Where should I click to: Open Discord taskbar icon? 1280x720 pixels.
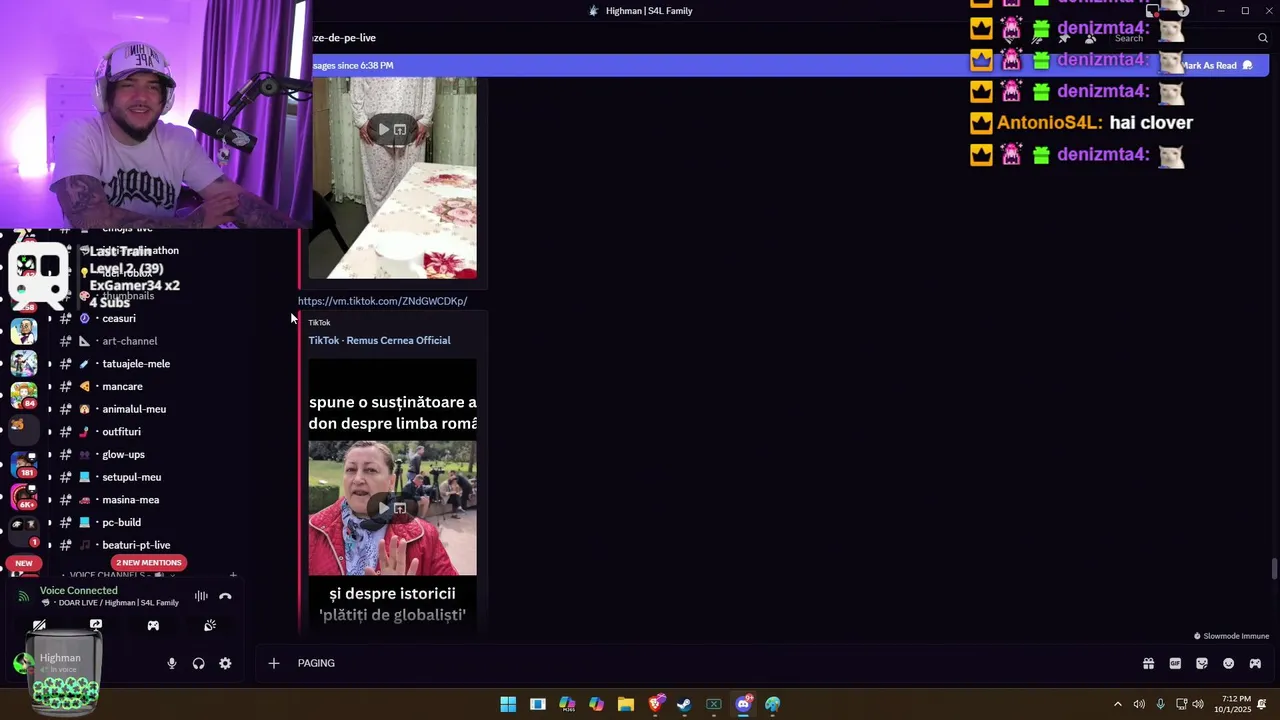tap(743, 704)
